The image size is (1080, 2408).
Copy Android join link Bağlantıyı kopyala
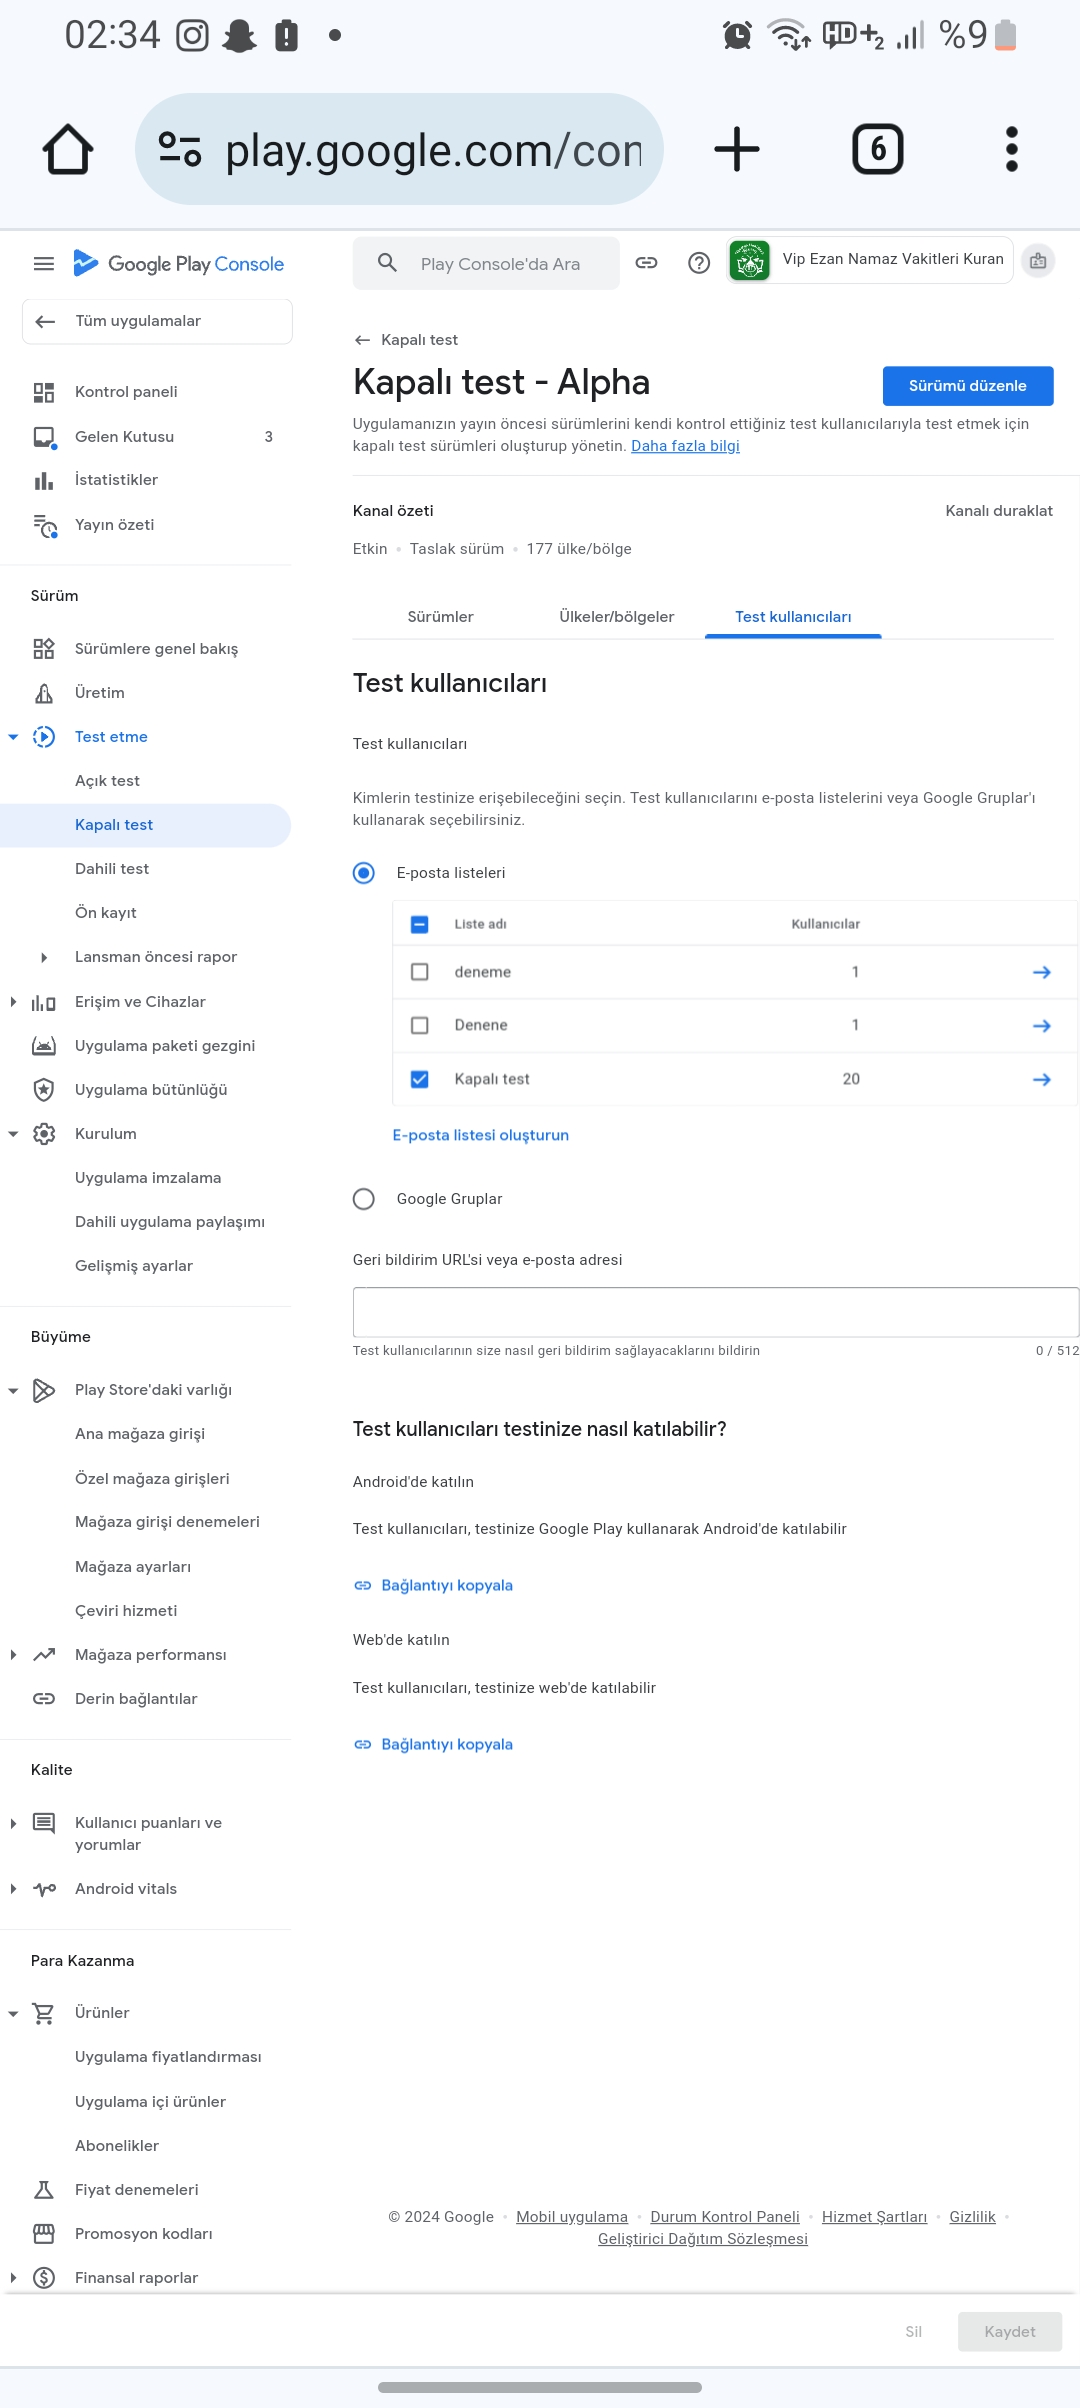[433, 1586]
